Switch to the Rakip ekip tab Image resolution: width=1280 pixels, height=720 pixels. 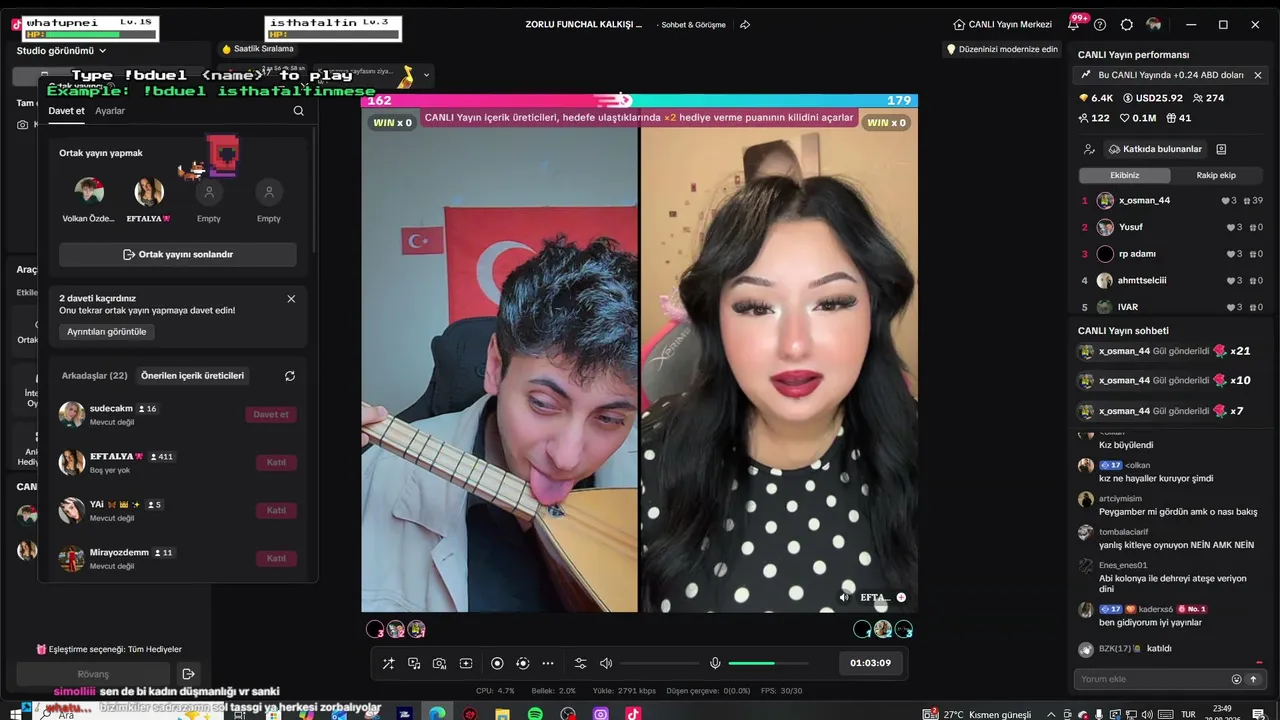[x=1217, y=175]
